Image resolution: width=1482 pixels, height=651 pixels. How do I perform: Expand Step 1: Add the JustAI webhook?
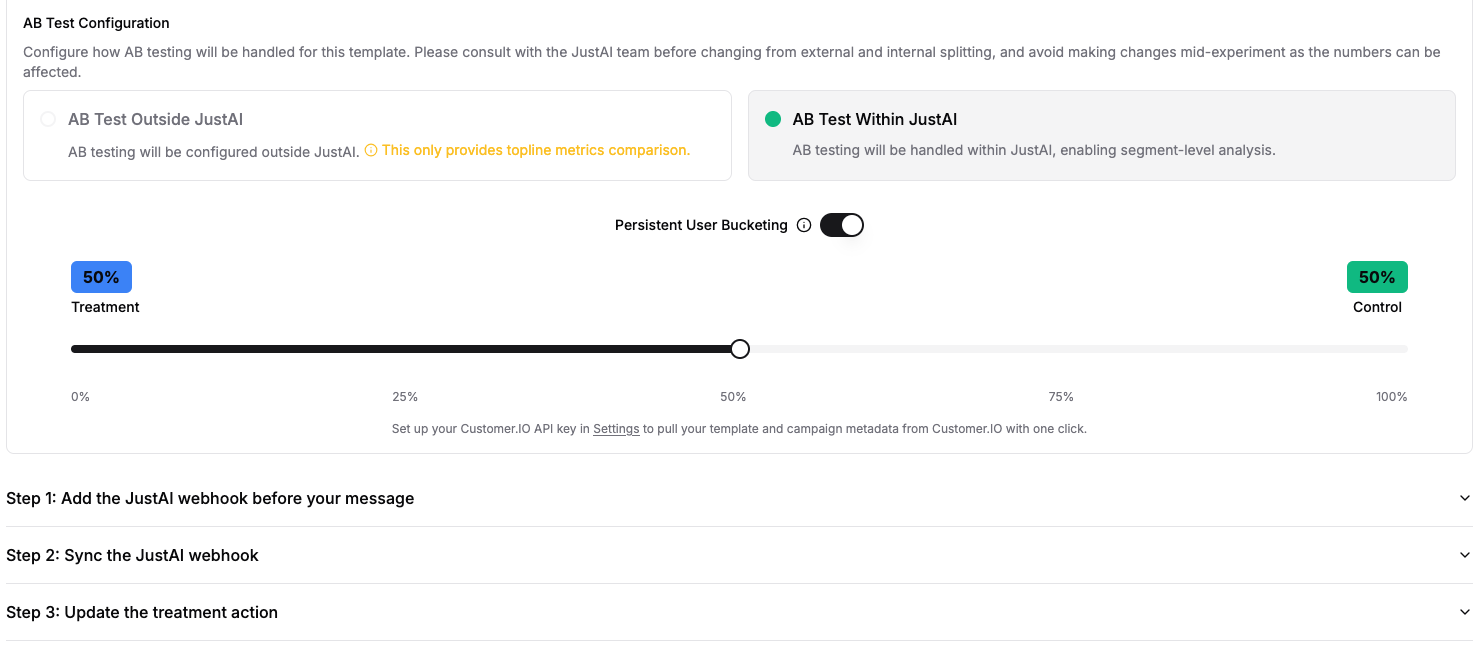coord(209,497)
